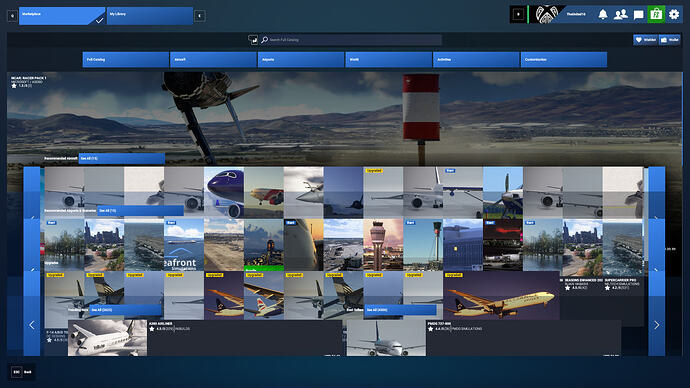
Task: Open the Supercarrier Pro product title
Action: pos(621,280)
